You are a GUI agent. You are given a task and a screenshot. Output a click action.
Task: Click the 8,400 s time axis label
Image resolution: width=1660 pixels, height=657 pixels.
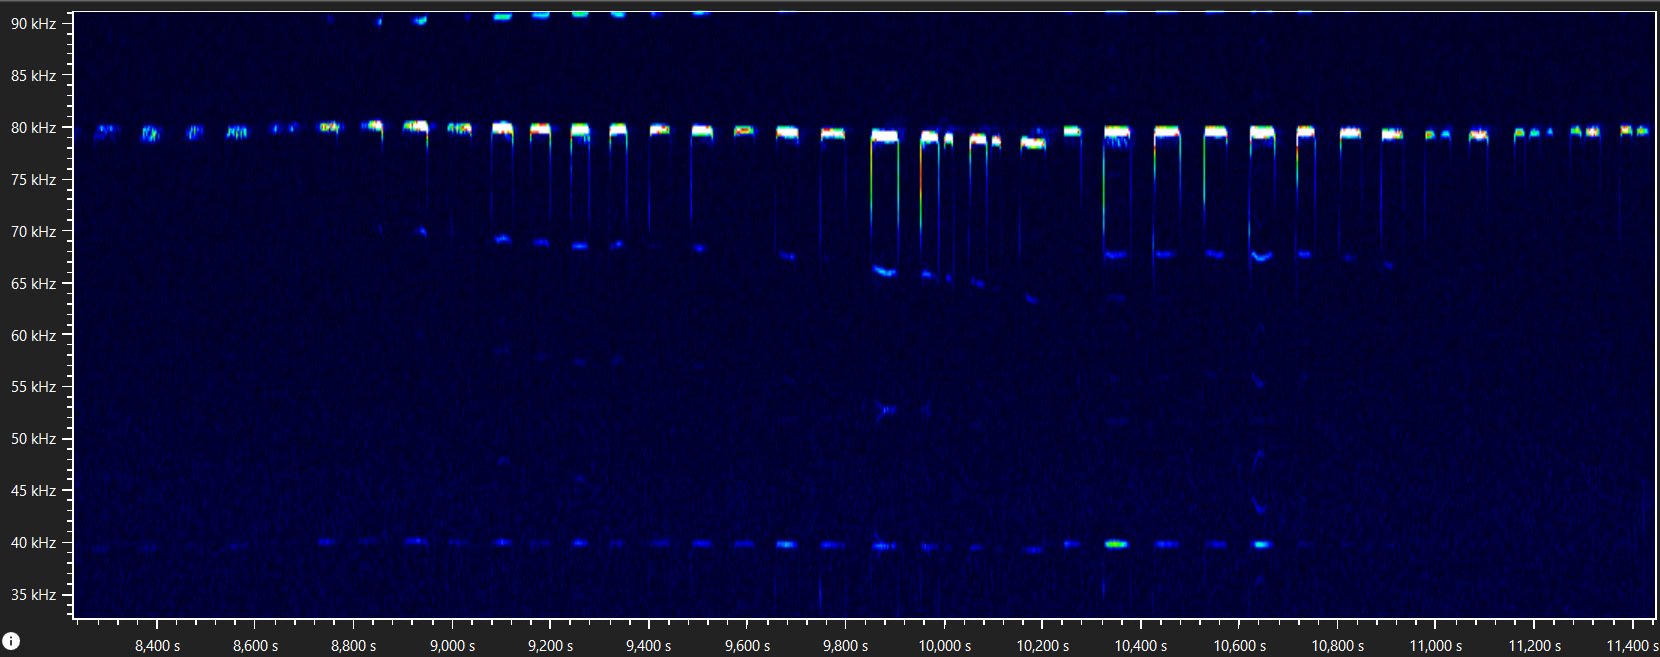[x=158, y=646]
